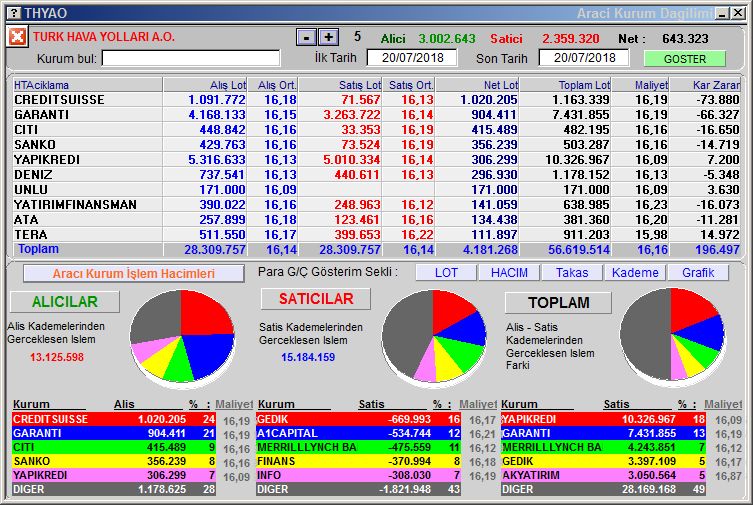Click the SATICILAR button
The width and height of the screenshot is (753, 505).
[316, 299]
